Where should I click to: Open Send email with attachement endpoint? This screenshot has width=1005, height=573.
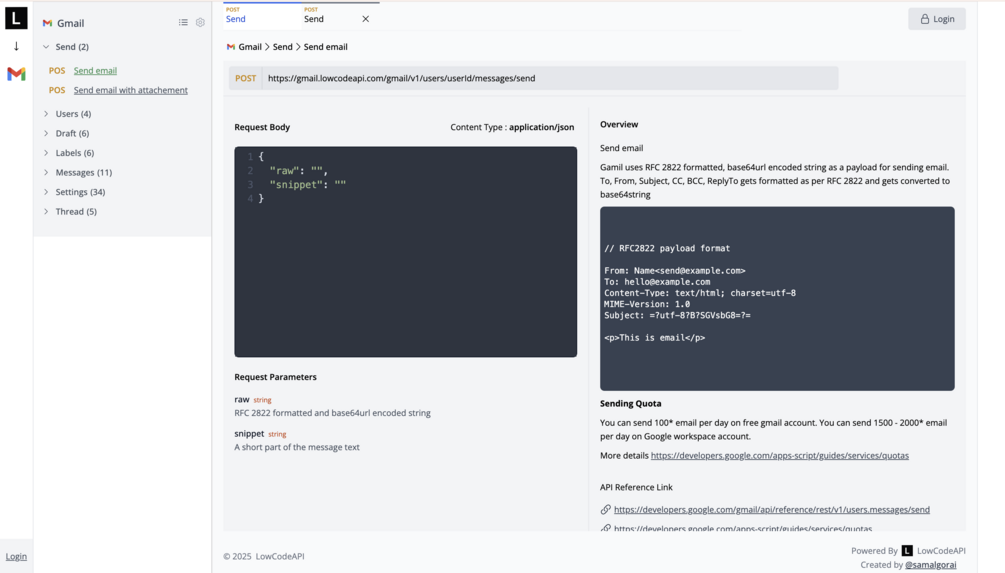(x=130, y=90)
